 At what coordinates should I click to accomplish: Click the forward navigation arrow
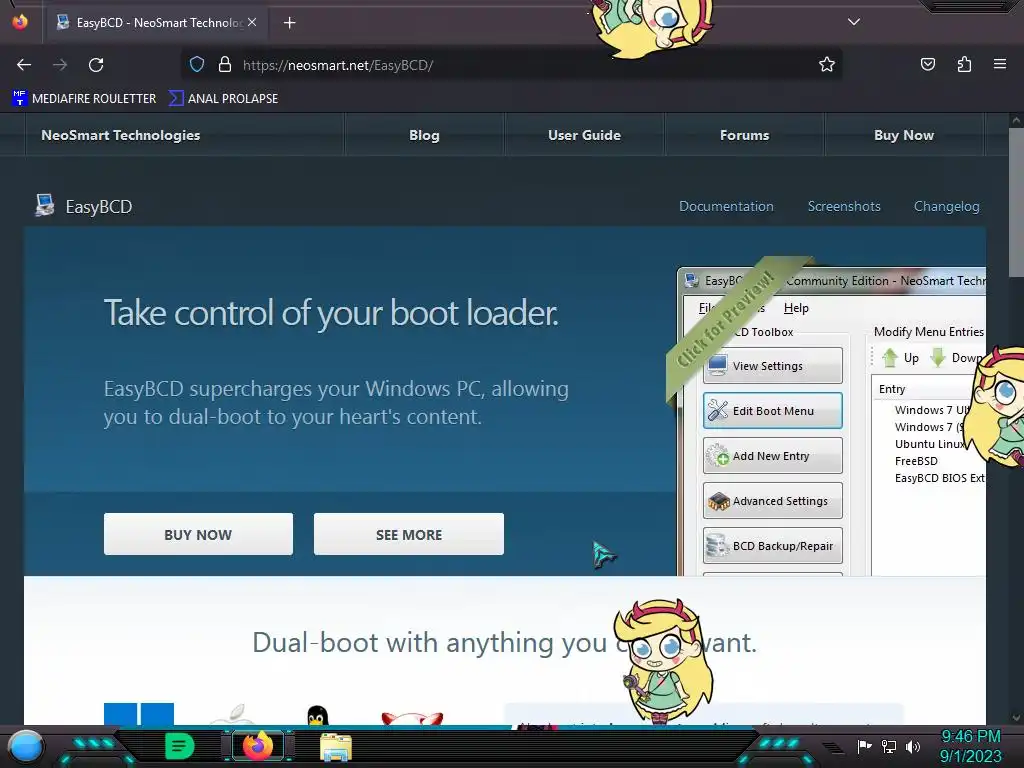click(x=60, y=65)
